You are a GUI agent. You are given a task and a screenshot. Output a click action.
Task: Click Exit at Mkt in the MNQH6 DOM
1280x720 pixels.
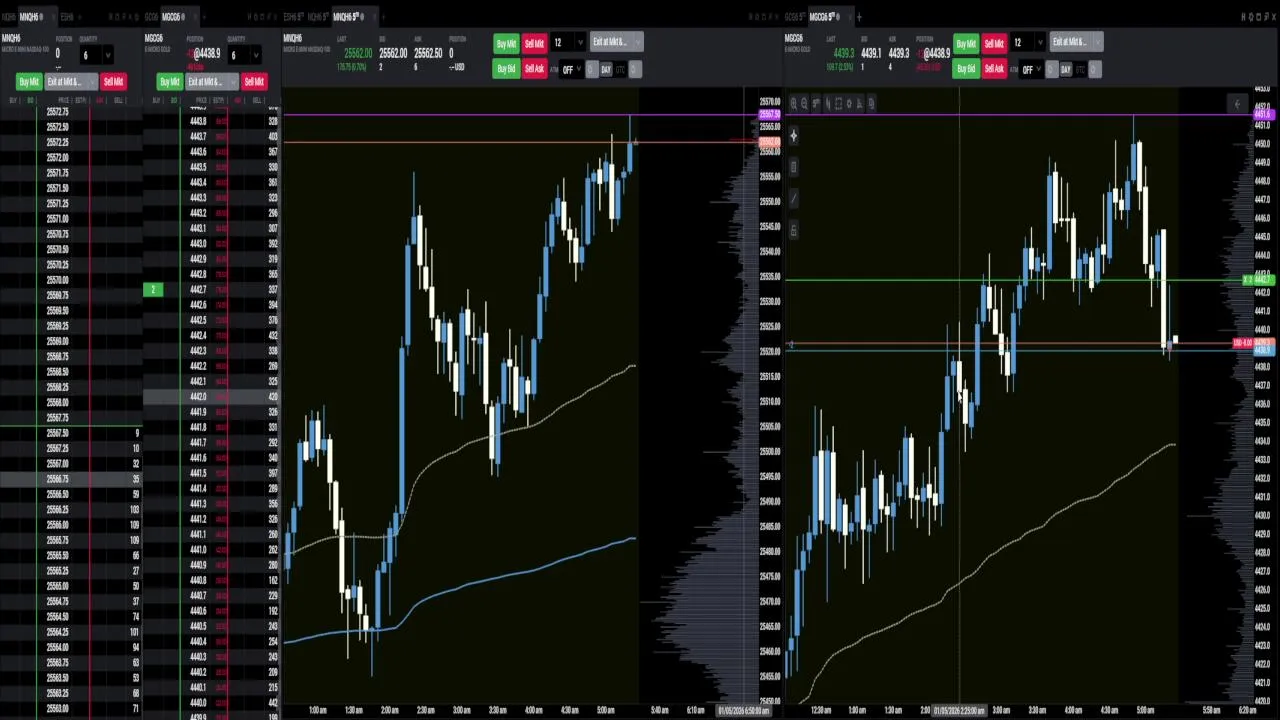(71, 82)
